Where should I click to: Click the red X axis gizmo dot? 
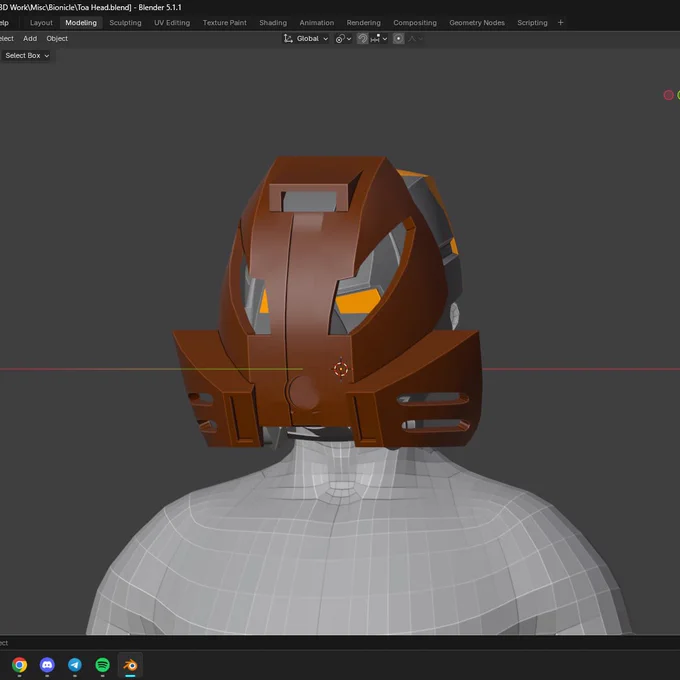coord(669,95)
